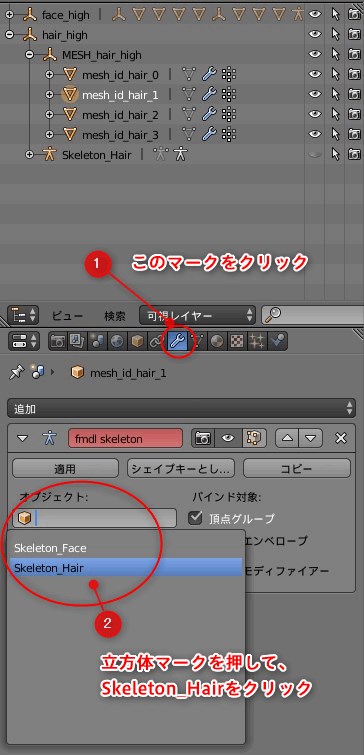Viewport: 364px width, 755px height.
Task: Toggle visibility eye for hair_high
Action: (x=315, y=34)
